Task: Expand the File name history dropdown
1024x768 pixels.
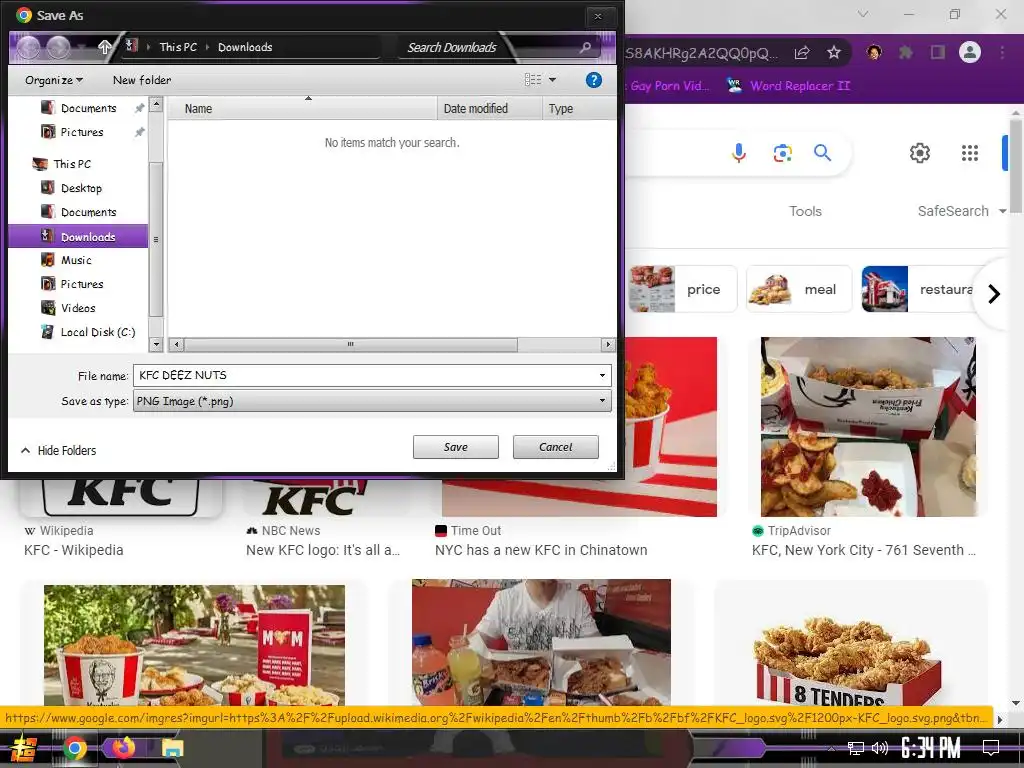Action: tap(602, 376)
